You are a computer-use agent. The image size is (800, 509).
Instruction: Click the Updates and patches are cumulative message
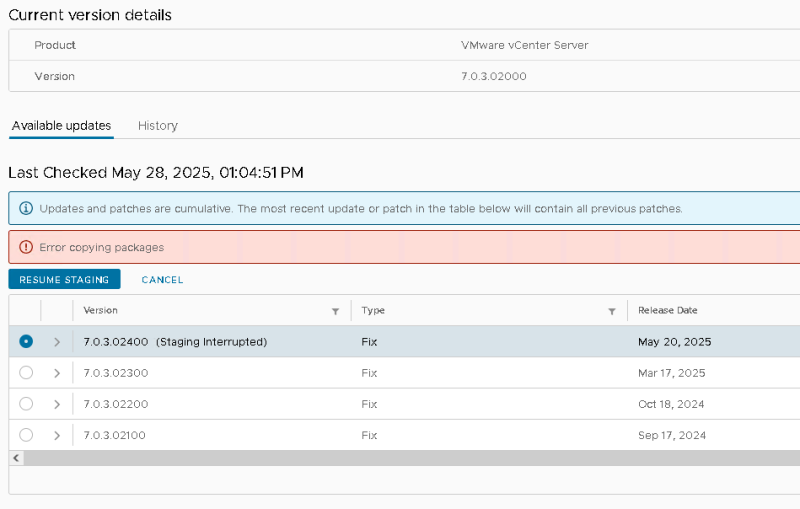(361, 209)
